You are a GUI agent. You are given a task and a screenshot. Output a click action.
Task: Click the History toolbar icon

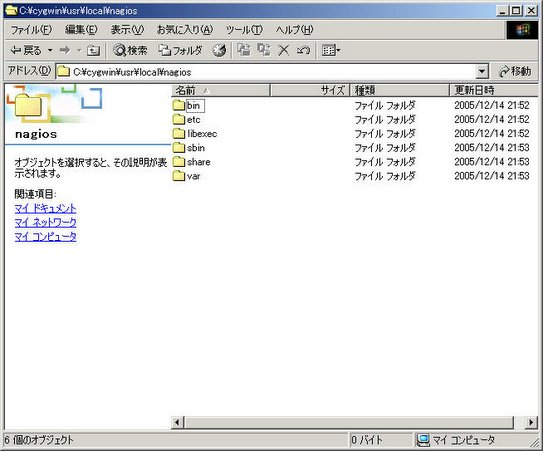(219, 51)
